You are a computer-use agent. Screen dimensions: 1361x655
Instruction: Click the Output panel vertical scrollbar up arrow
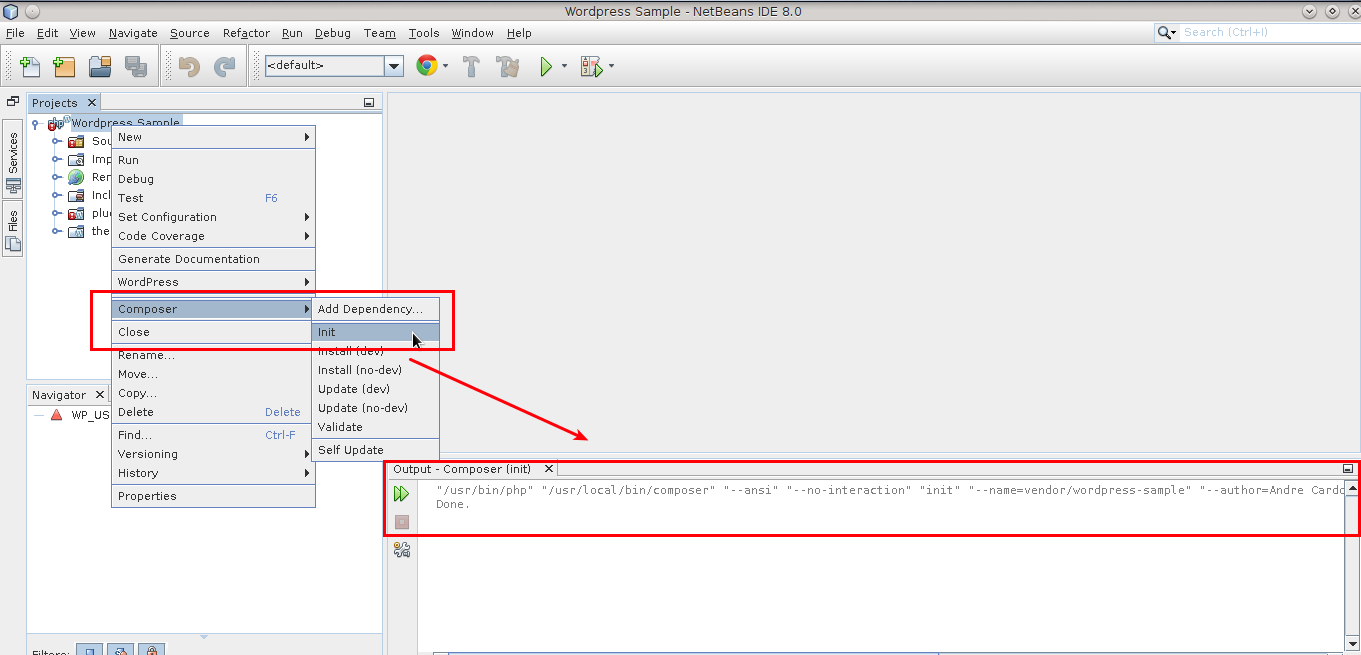[1352, 489]
